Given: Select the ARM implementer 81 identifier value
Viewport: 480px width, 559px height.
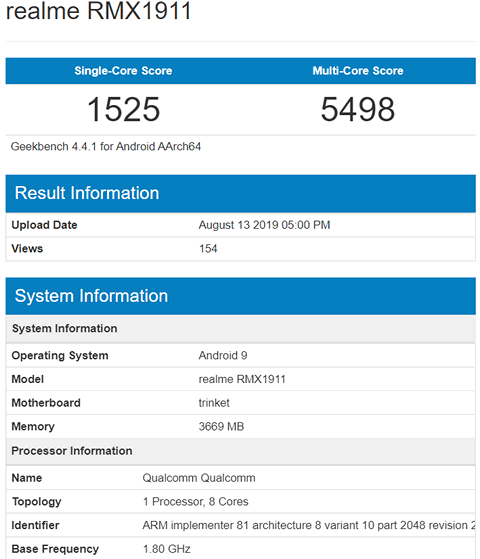Looking at the screenshot, I should tap(309, 525).
